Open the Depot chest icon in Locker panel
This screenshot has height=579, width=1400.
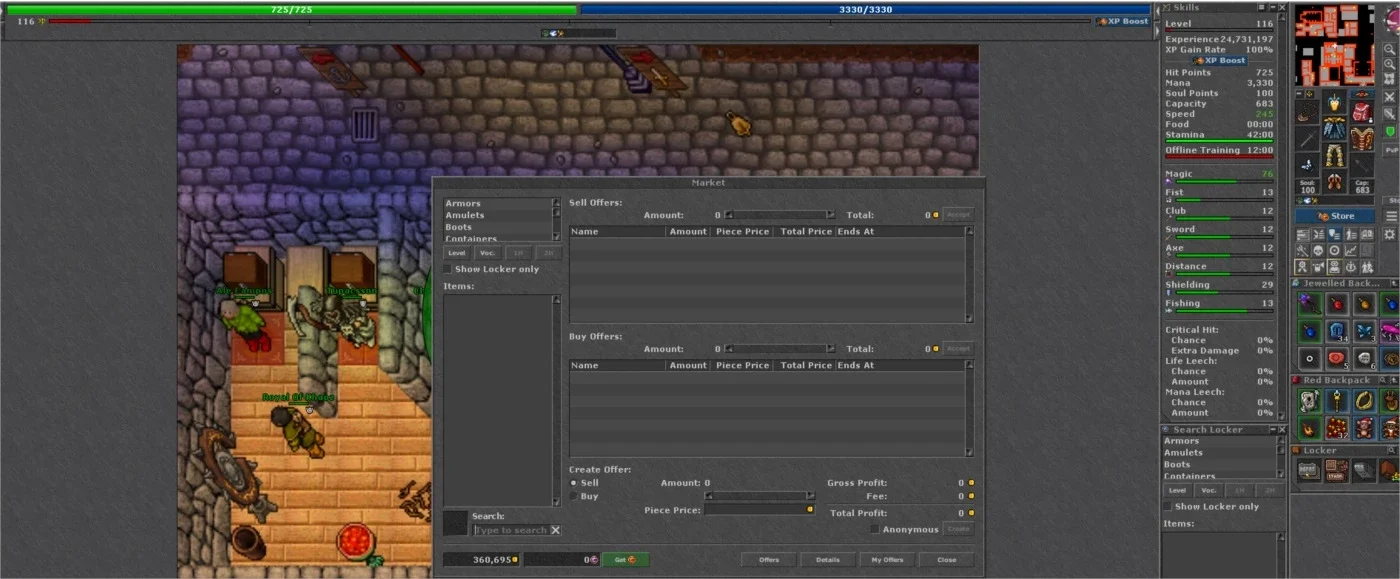[1309, 470]
